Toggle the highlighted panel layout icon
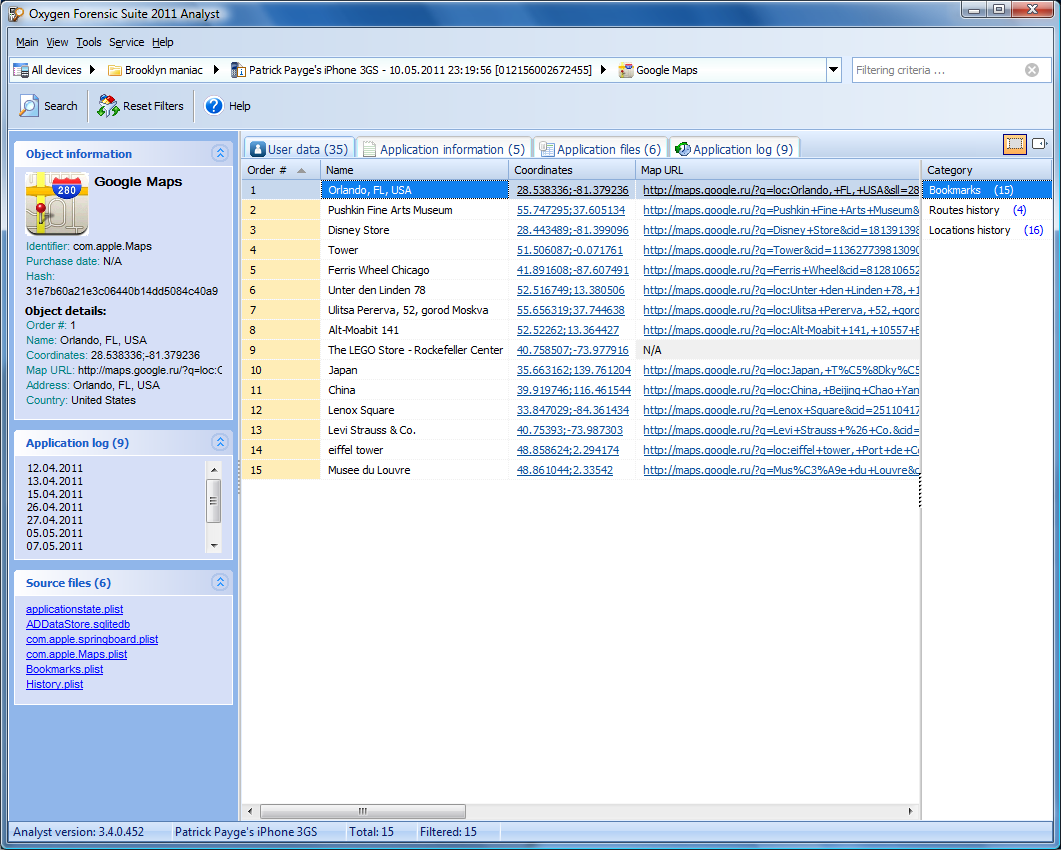This screenshot has width=1061, height=850. point(1015,144)
